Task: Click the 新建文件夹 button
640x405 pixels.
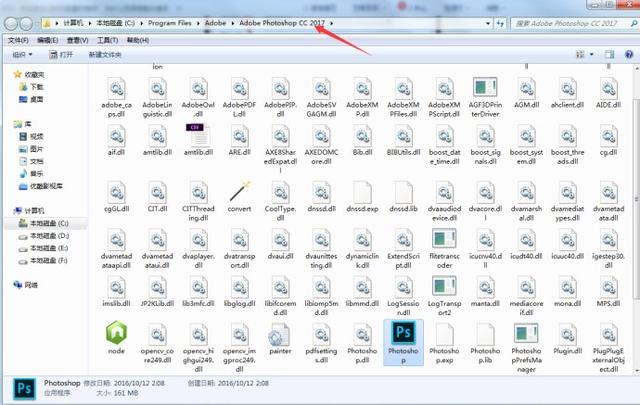Action: tap(105, 54)
